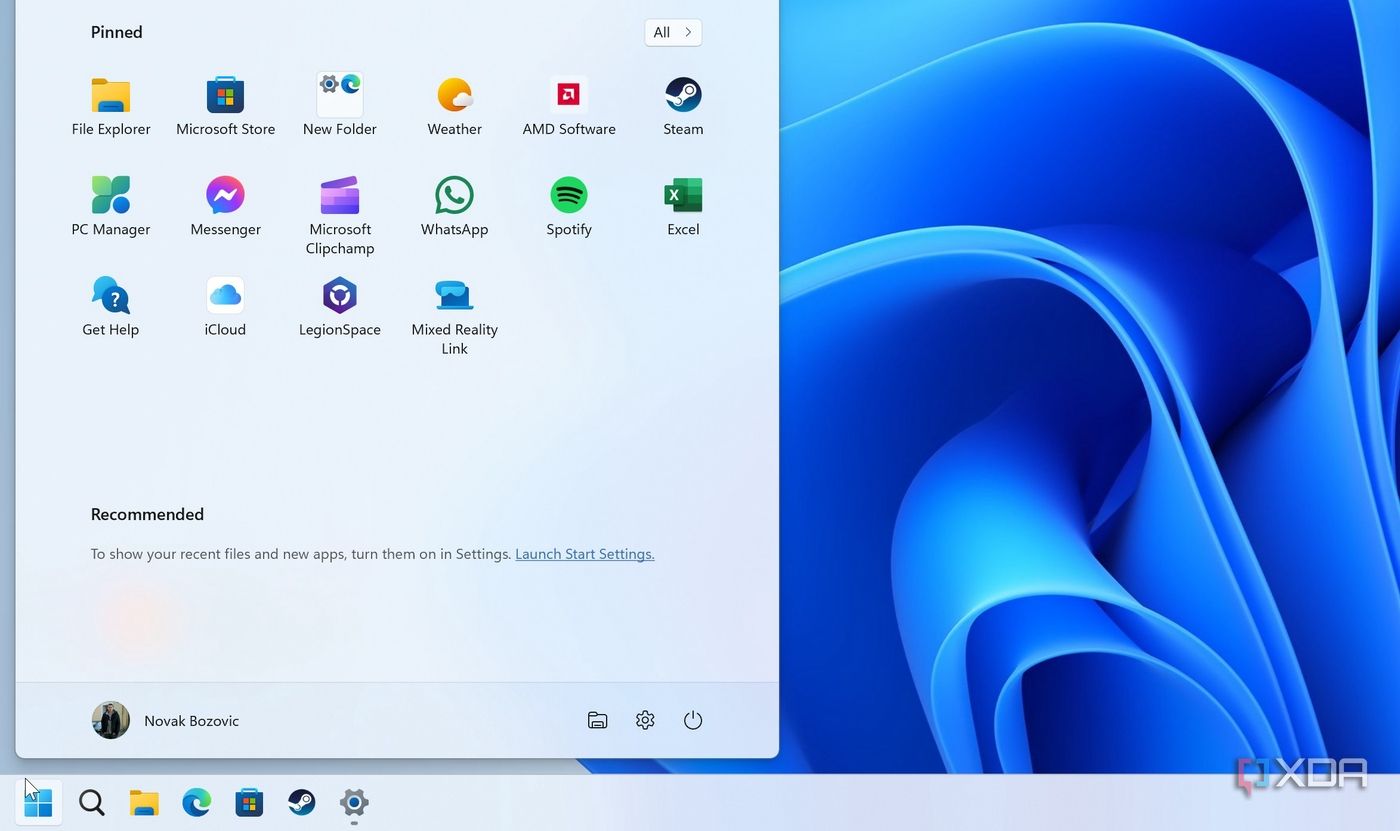1400x831 pixels.
Task: Open iCloud from pinned apps
Action: 225,295
